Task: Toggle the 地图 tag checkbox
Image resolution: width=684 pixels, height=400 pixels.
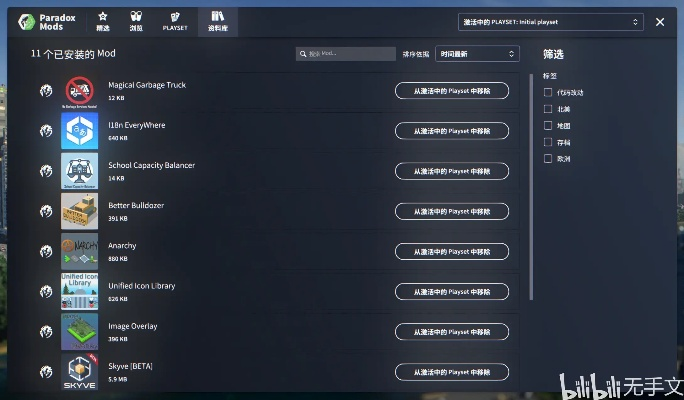Action: click(x=548, y=126)
